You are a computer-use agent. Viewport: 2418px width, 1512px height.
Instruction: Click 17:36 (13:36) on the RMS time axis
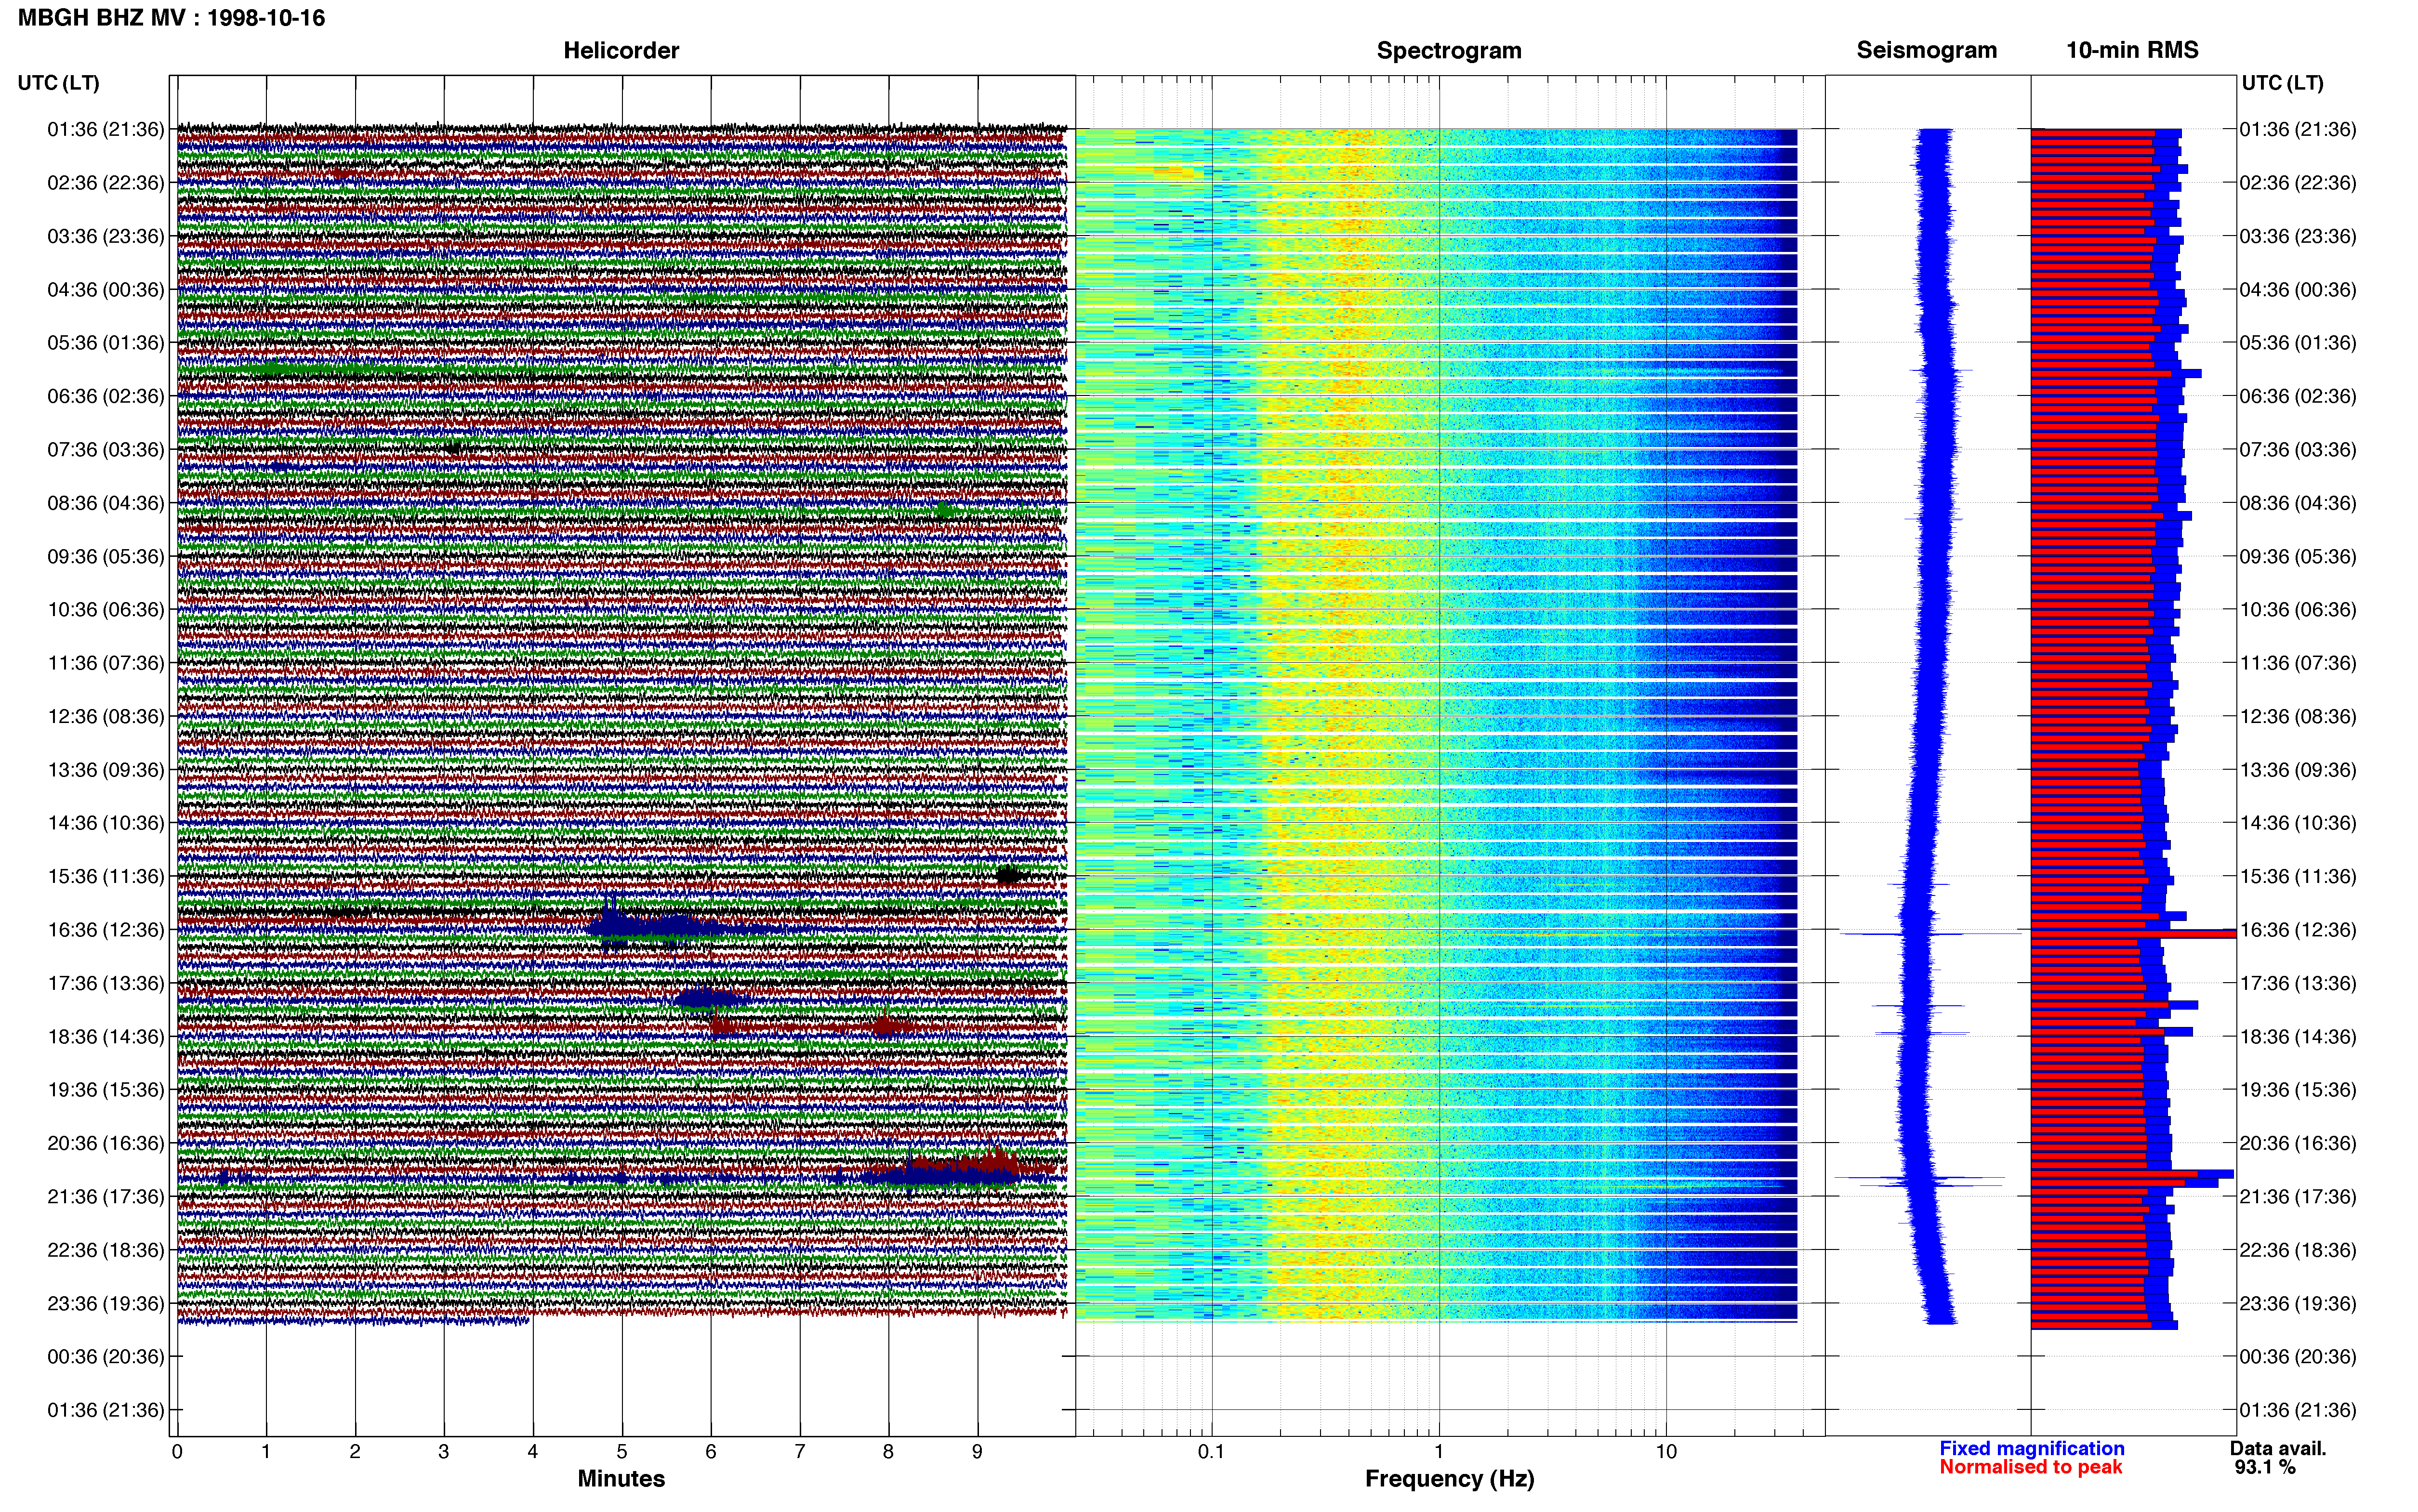tap(2298, 983)
